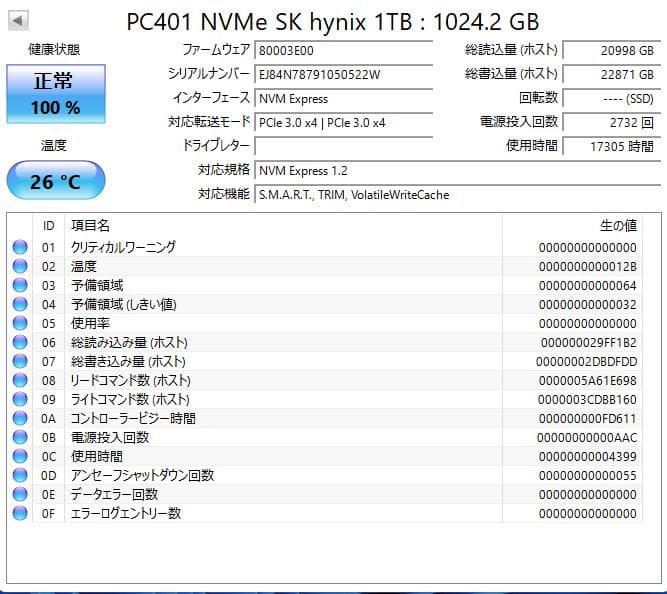This screenshot has width=667, height=594.
Task: Click status icon for row 0C 使用時間
Action: pos(20,456)
